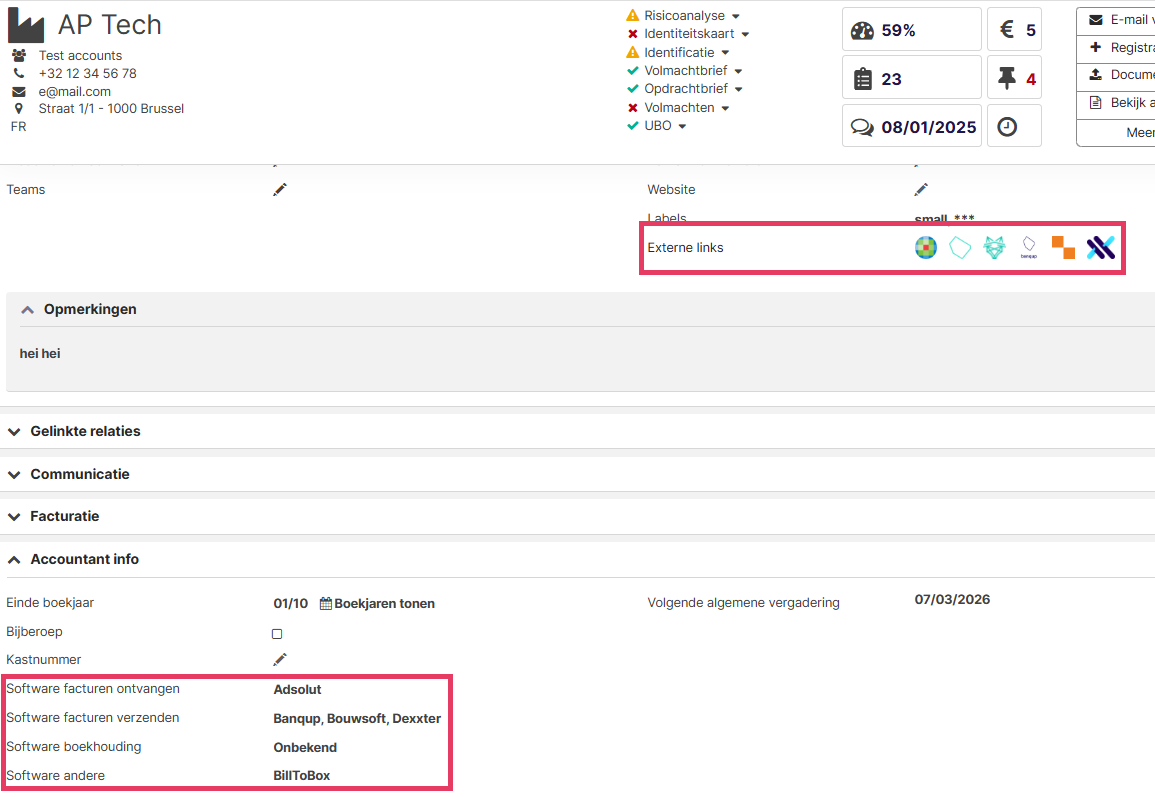Click the Docume... upload button
The width and height of the screenshot is (1155, 797).
[x=1116, y=75]
